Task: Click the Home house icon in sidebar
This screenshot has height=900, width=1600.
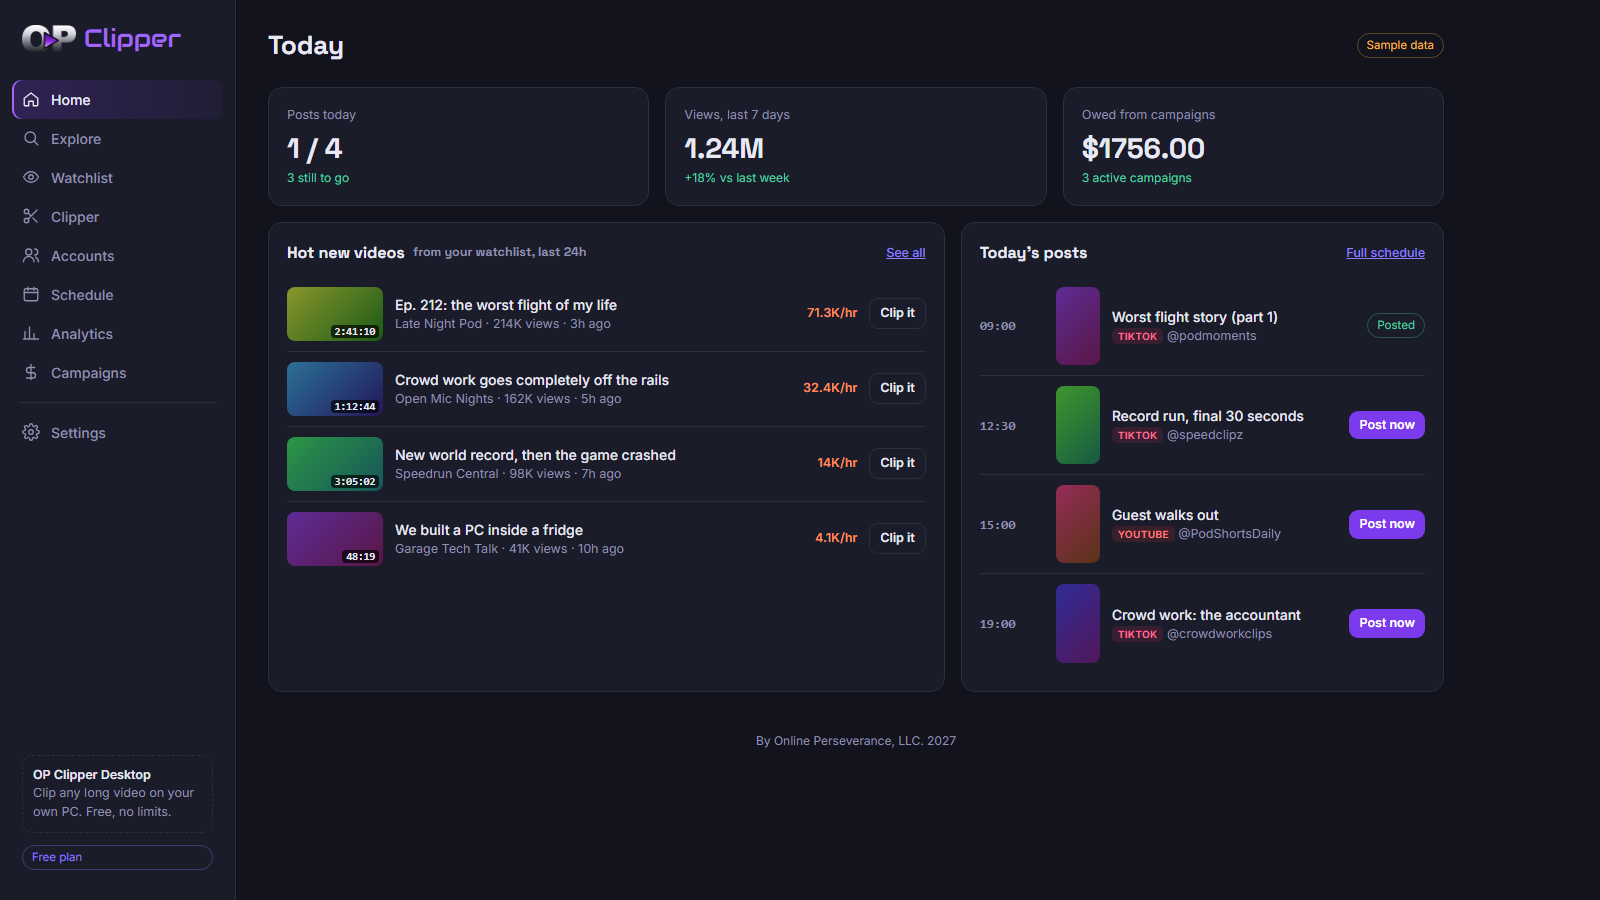Action: [31, 100]
